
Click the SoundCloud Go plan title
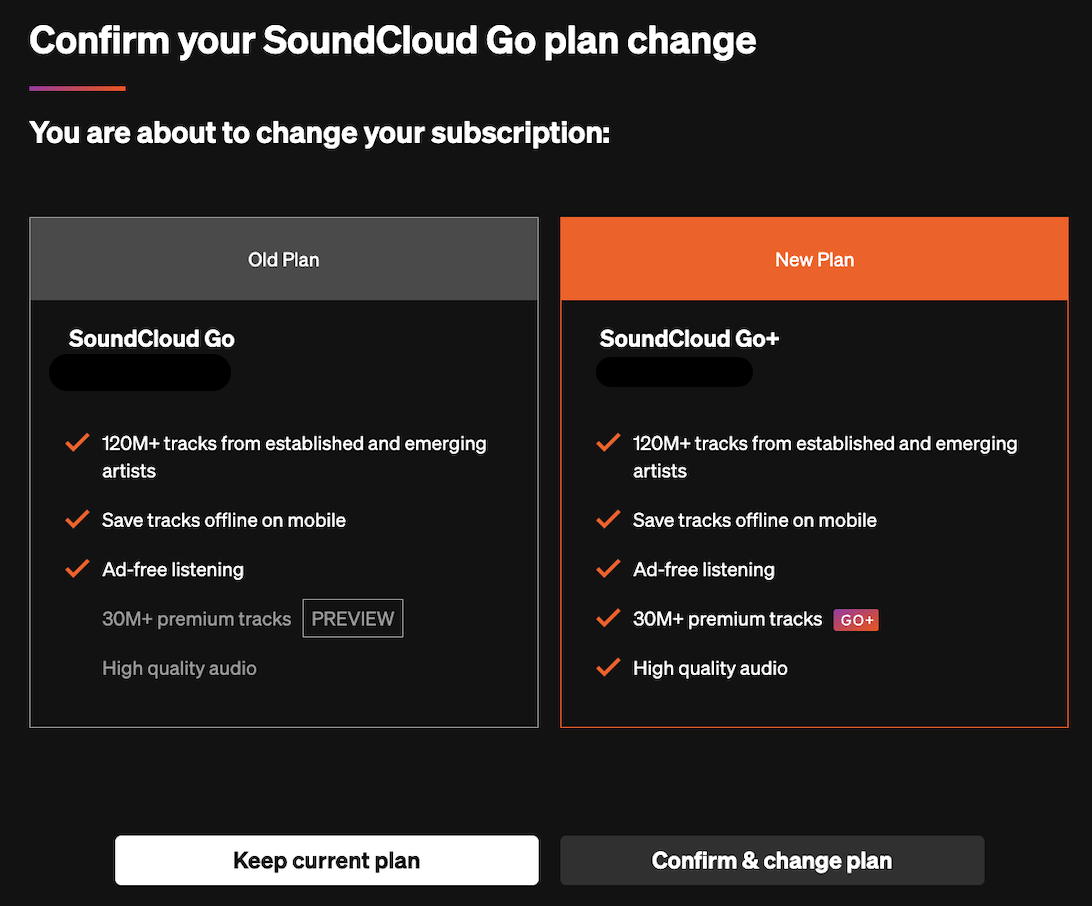point(152,339)
